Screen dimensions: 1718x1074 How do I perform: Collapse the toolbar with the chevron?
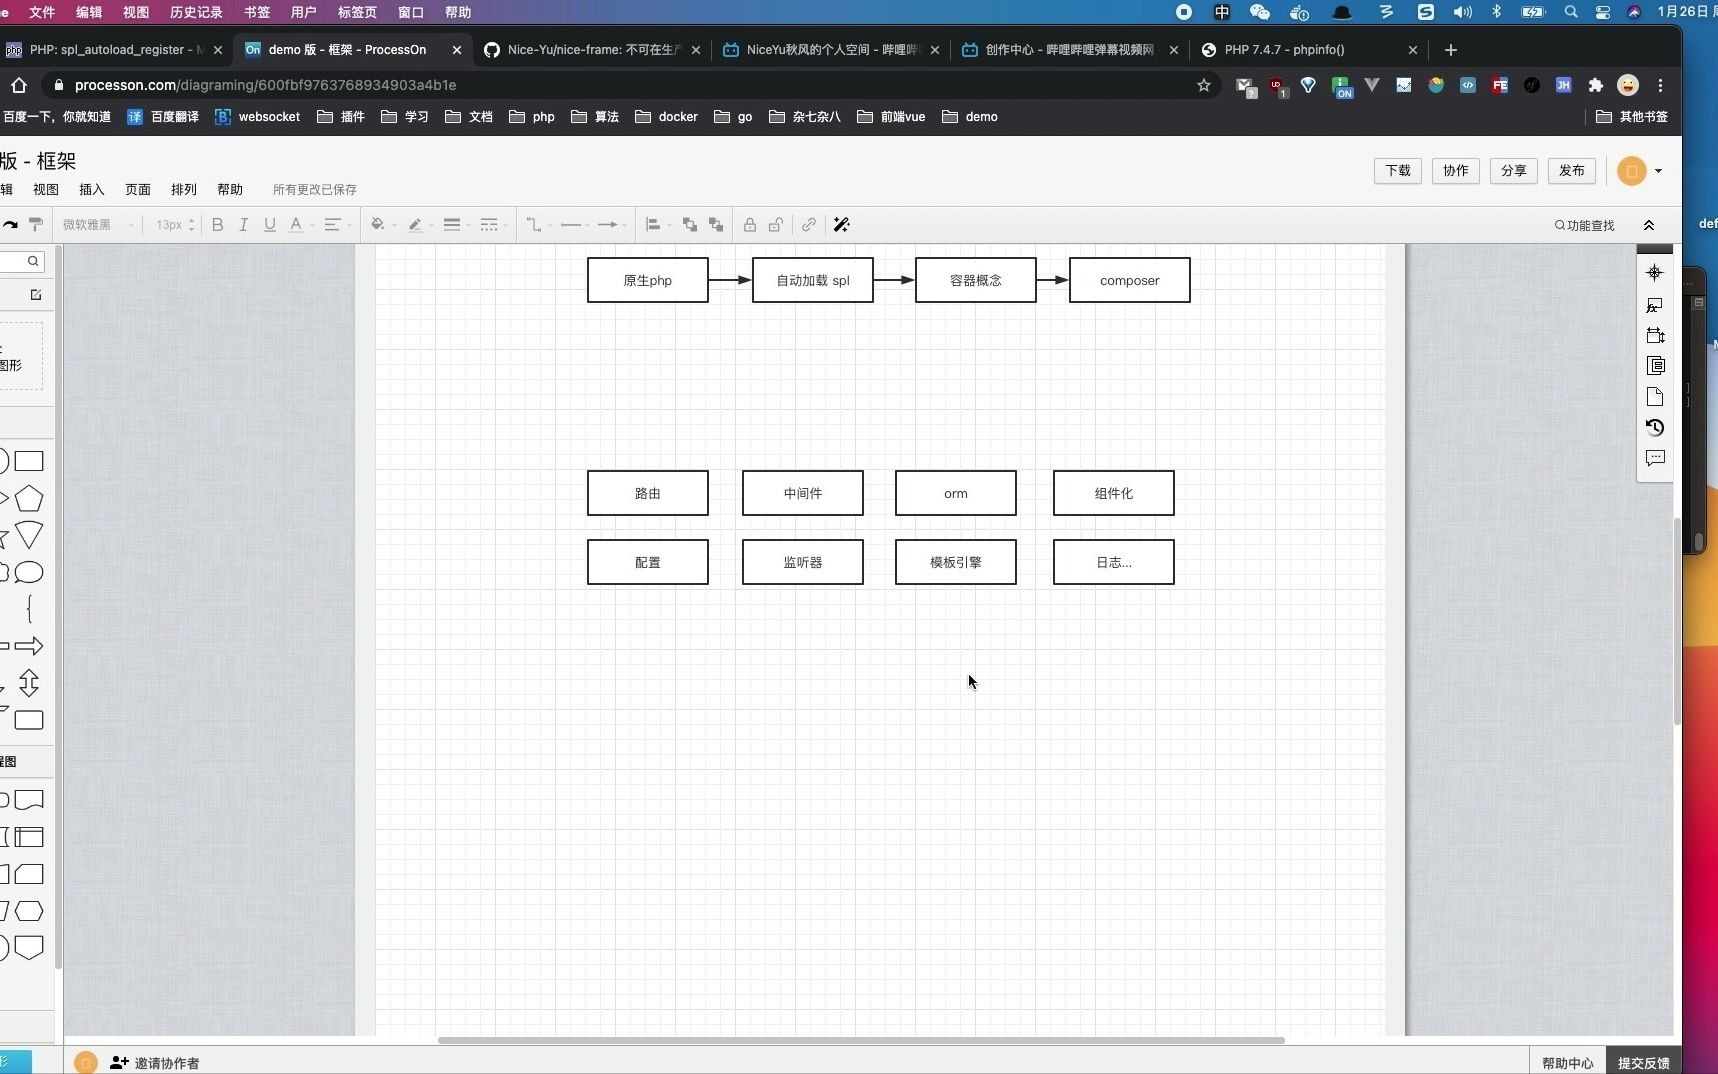[1649, 225]
